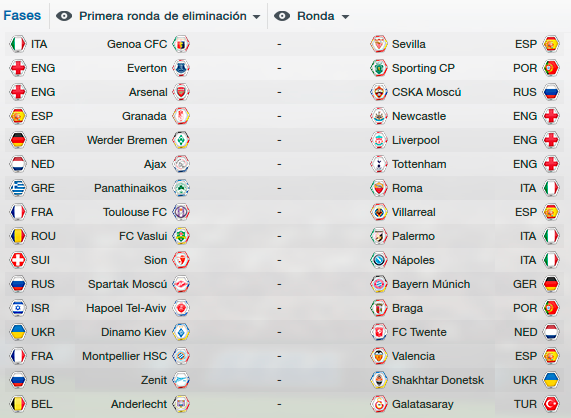Click the Ajax club crest
571x418 pixels.
pos(181,164)
